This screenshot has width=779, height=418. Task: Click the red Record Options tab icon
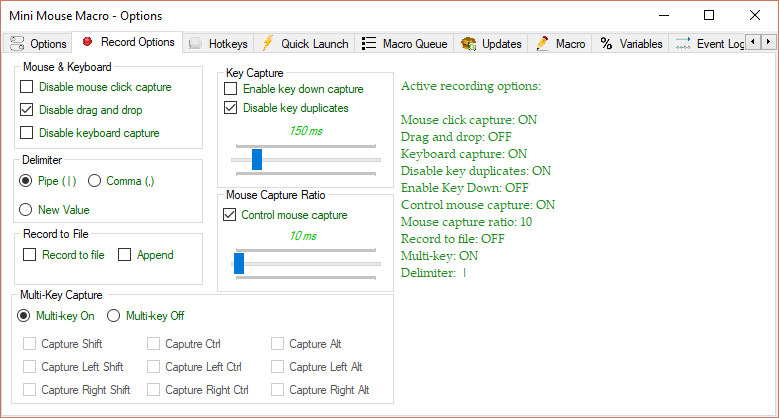click(87, 41)
